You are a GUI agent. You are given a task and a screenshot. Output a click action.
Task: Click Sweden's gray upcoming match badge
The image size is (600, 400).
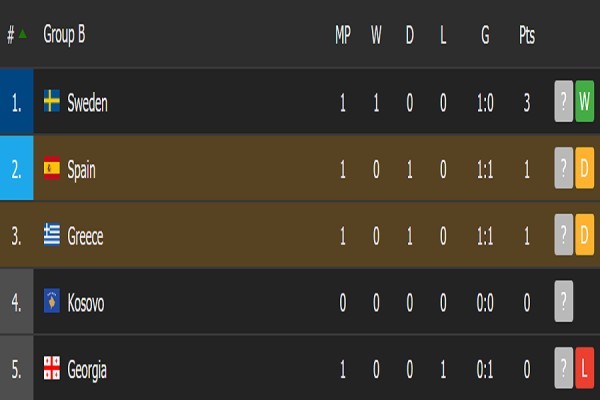click(x=565, y=101)
